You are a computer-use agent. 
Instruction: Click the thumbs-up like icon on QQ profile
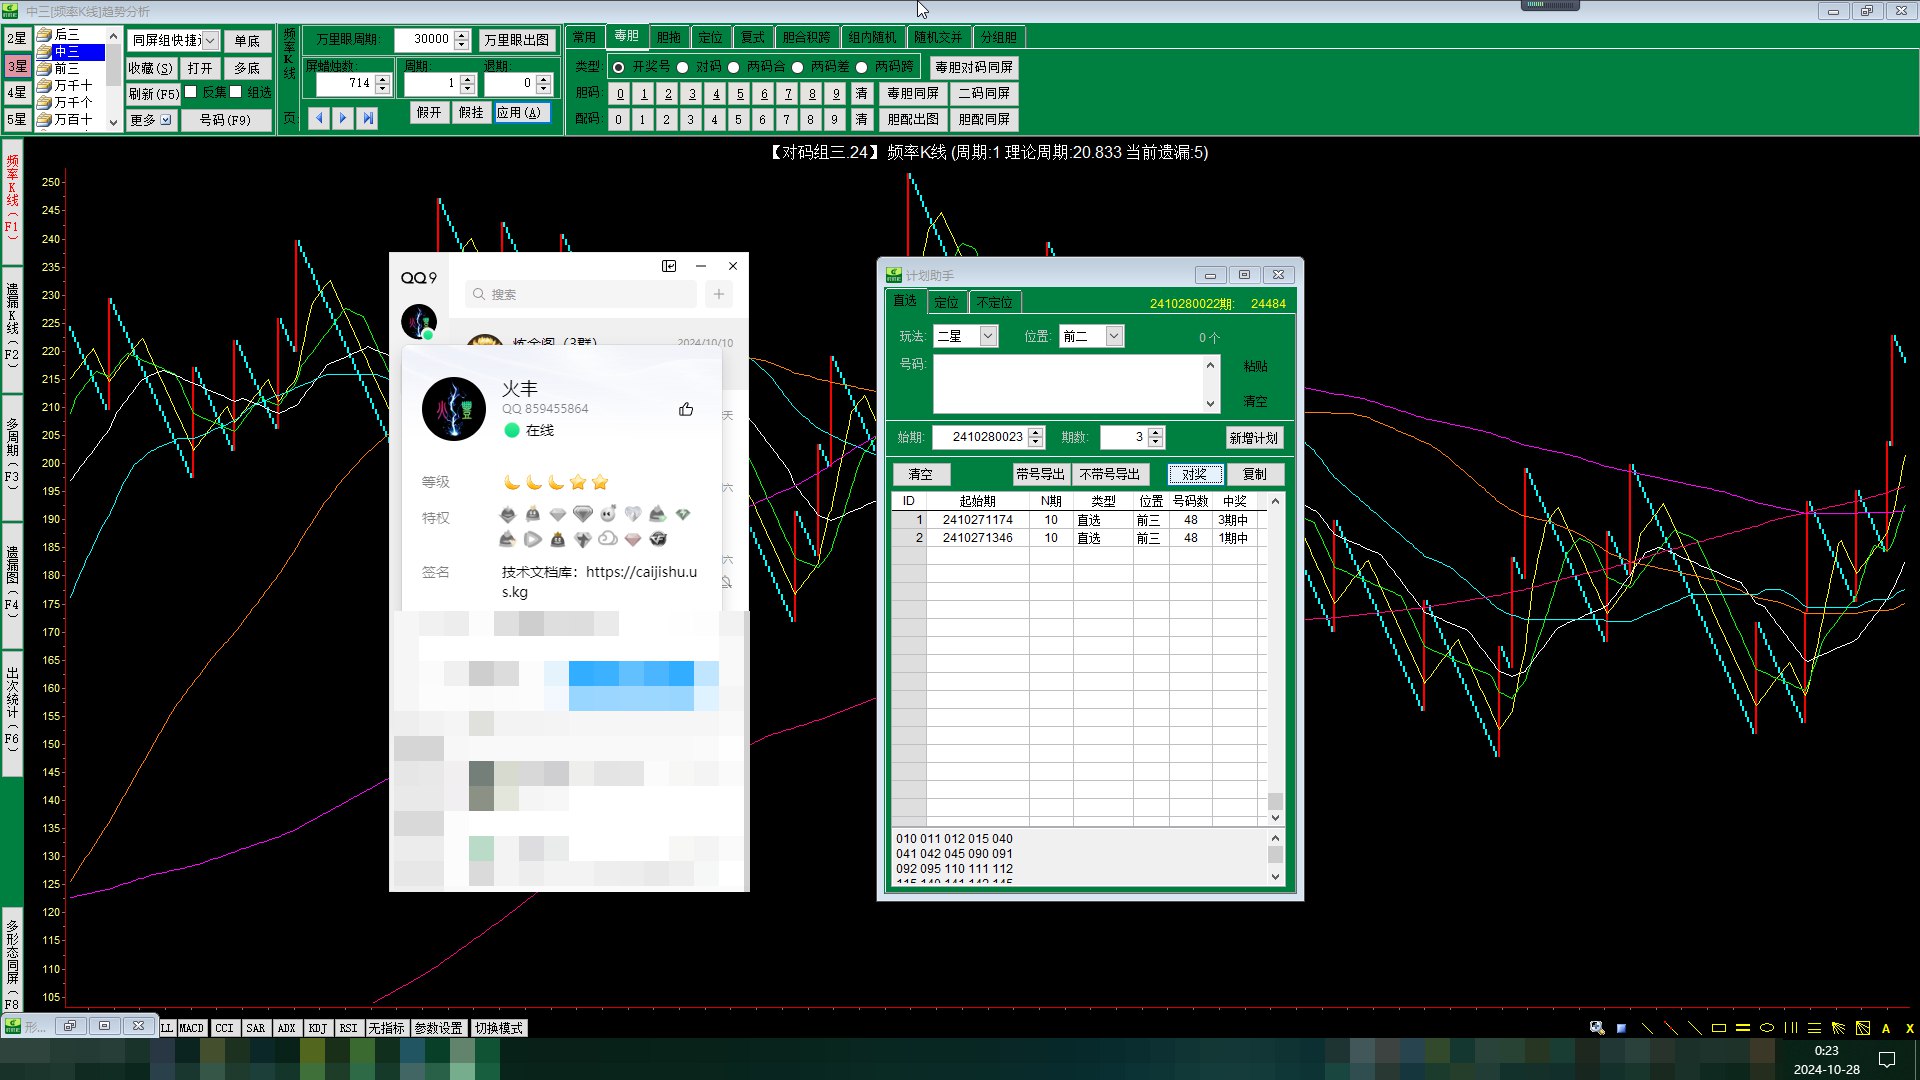pos(686,409)
